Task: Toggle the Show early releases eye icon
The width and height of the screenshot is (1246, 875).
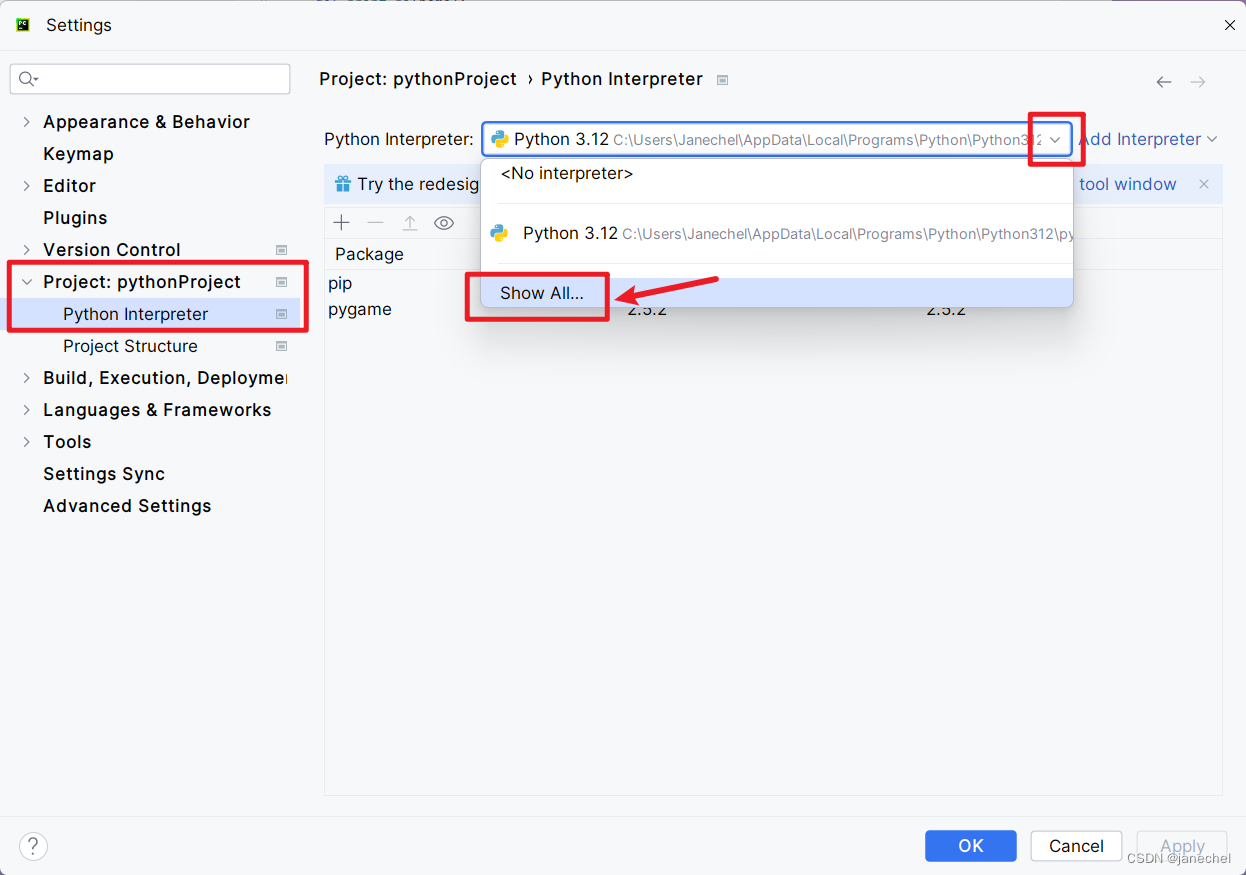Action: pyautogui.click(x=444, y=223)
